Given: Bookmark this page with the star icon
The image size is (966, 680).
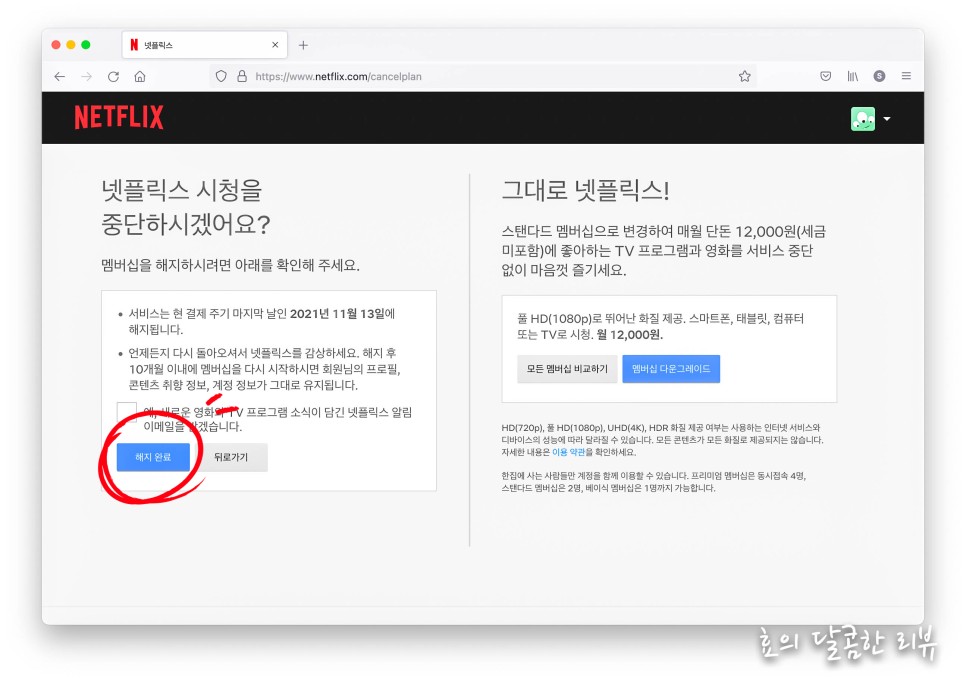Looking at the screenshot, I should [745, 76].
